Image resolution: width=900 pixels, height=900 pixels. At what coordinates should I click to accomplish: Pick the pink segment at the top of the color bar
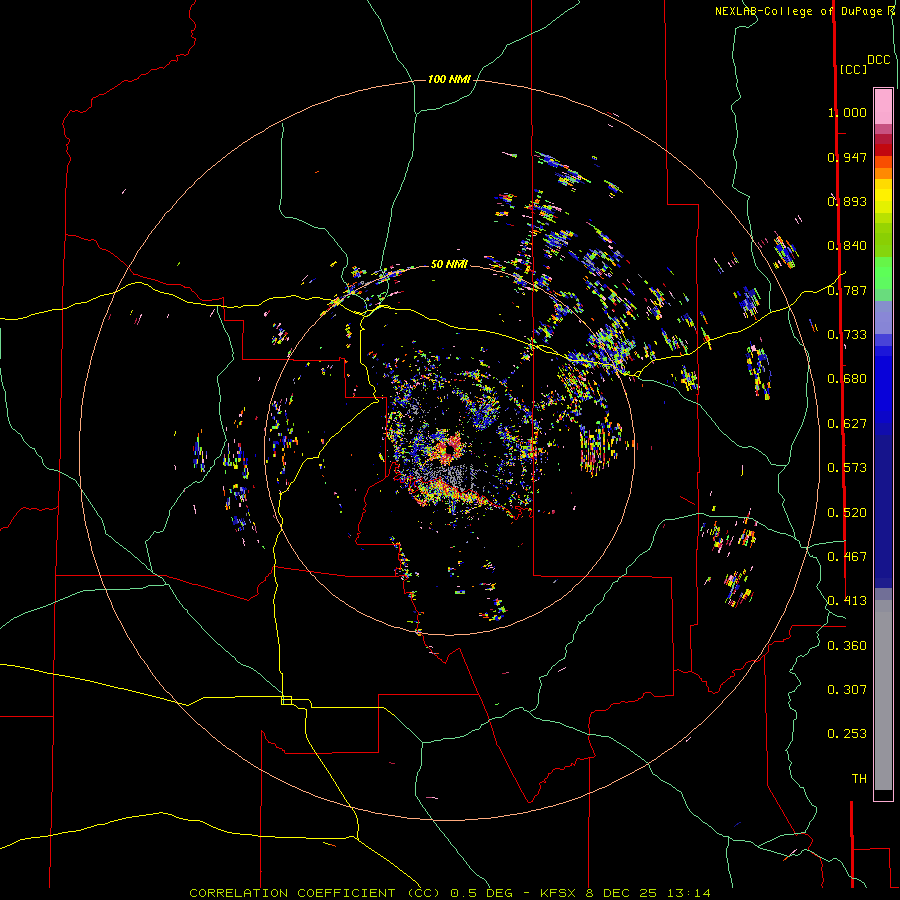click(883, 107)
